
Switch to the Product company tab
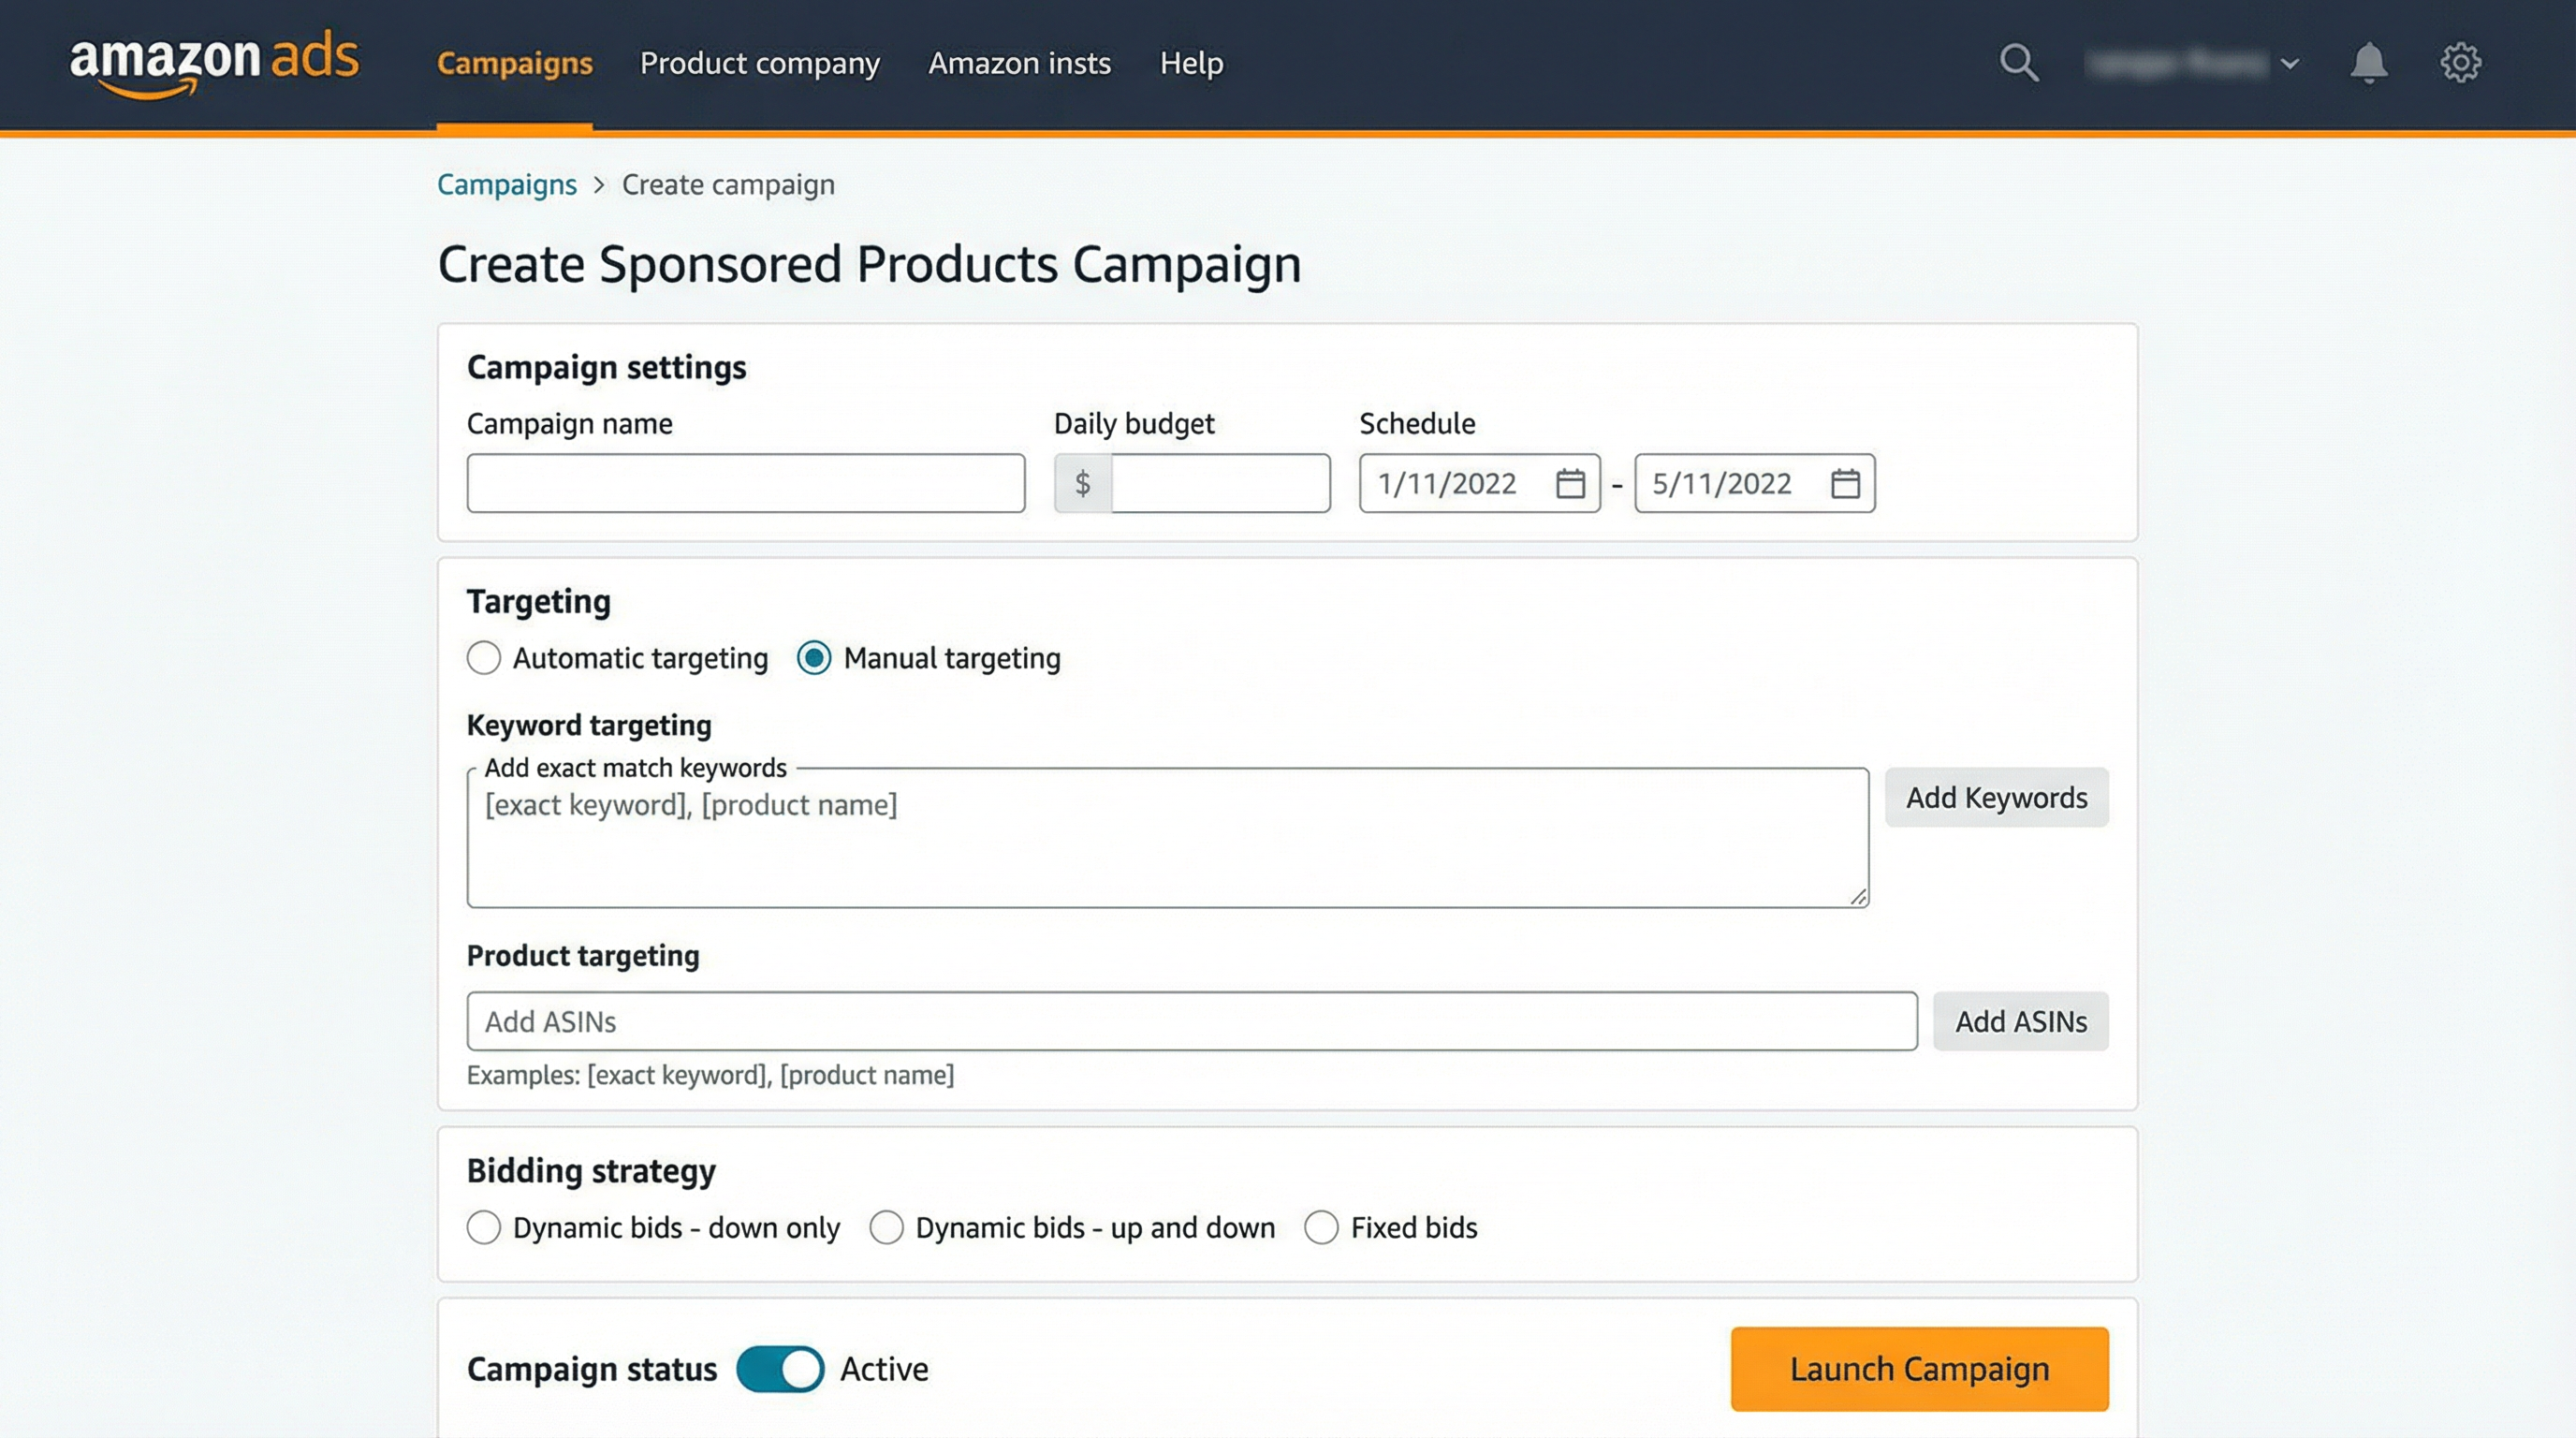pos(760,63)
